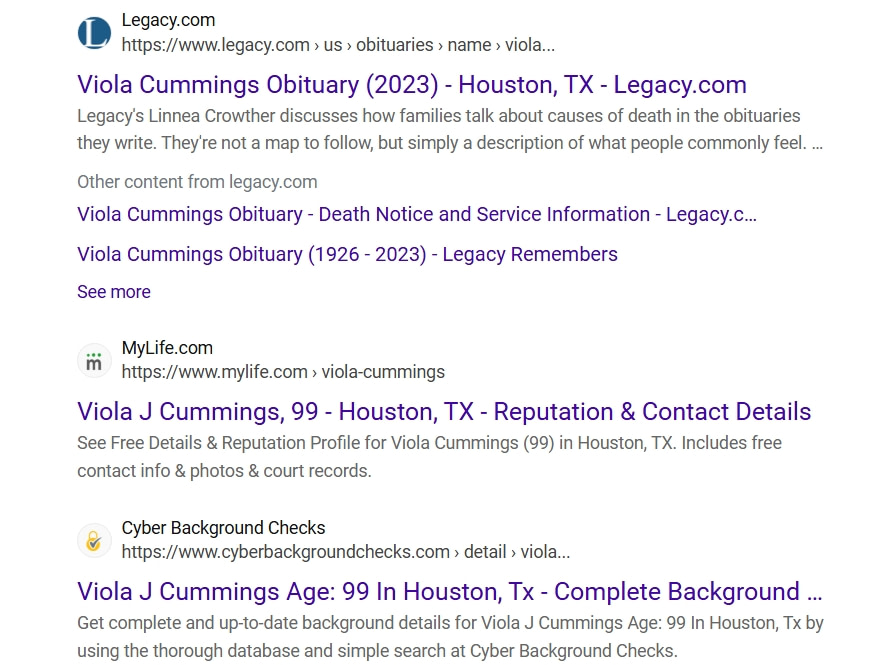The width and height of the screenshot is (870, 665).
Task: Open Viola Cummings Obituary (1926 - 2023) link
Action: click(x=347, y=254)
